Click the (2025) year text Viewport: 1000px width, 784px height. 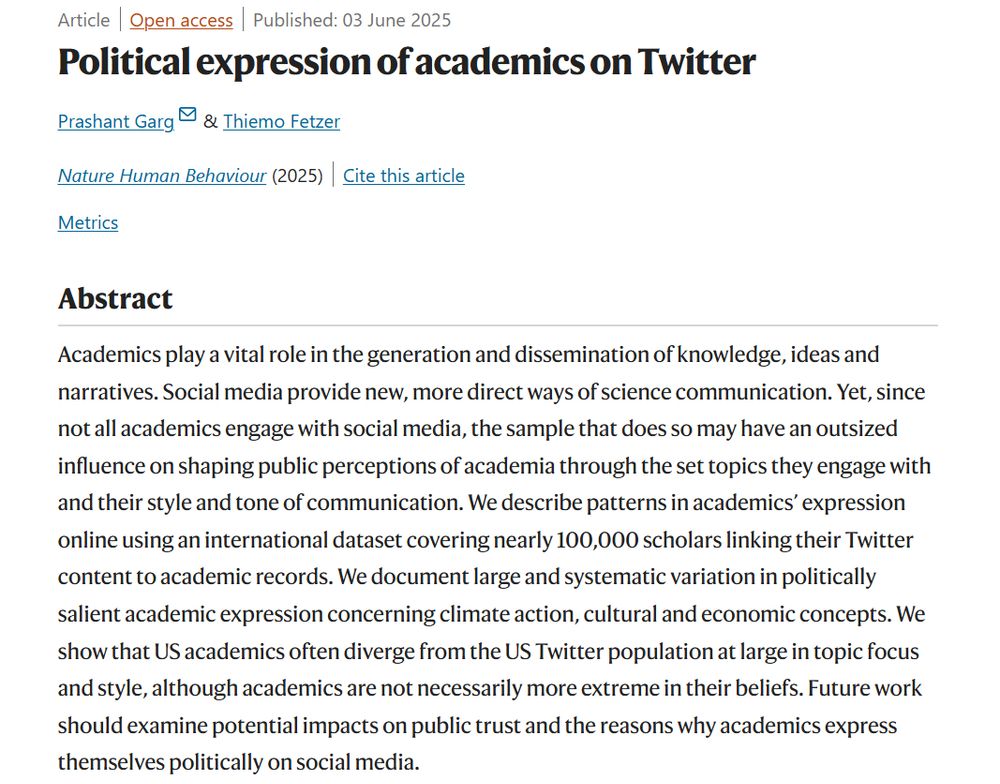(297, 175)
